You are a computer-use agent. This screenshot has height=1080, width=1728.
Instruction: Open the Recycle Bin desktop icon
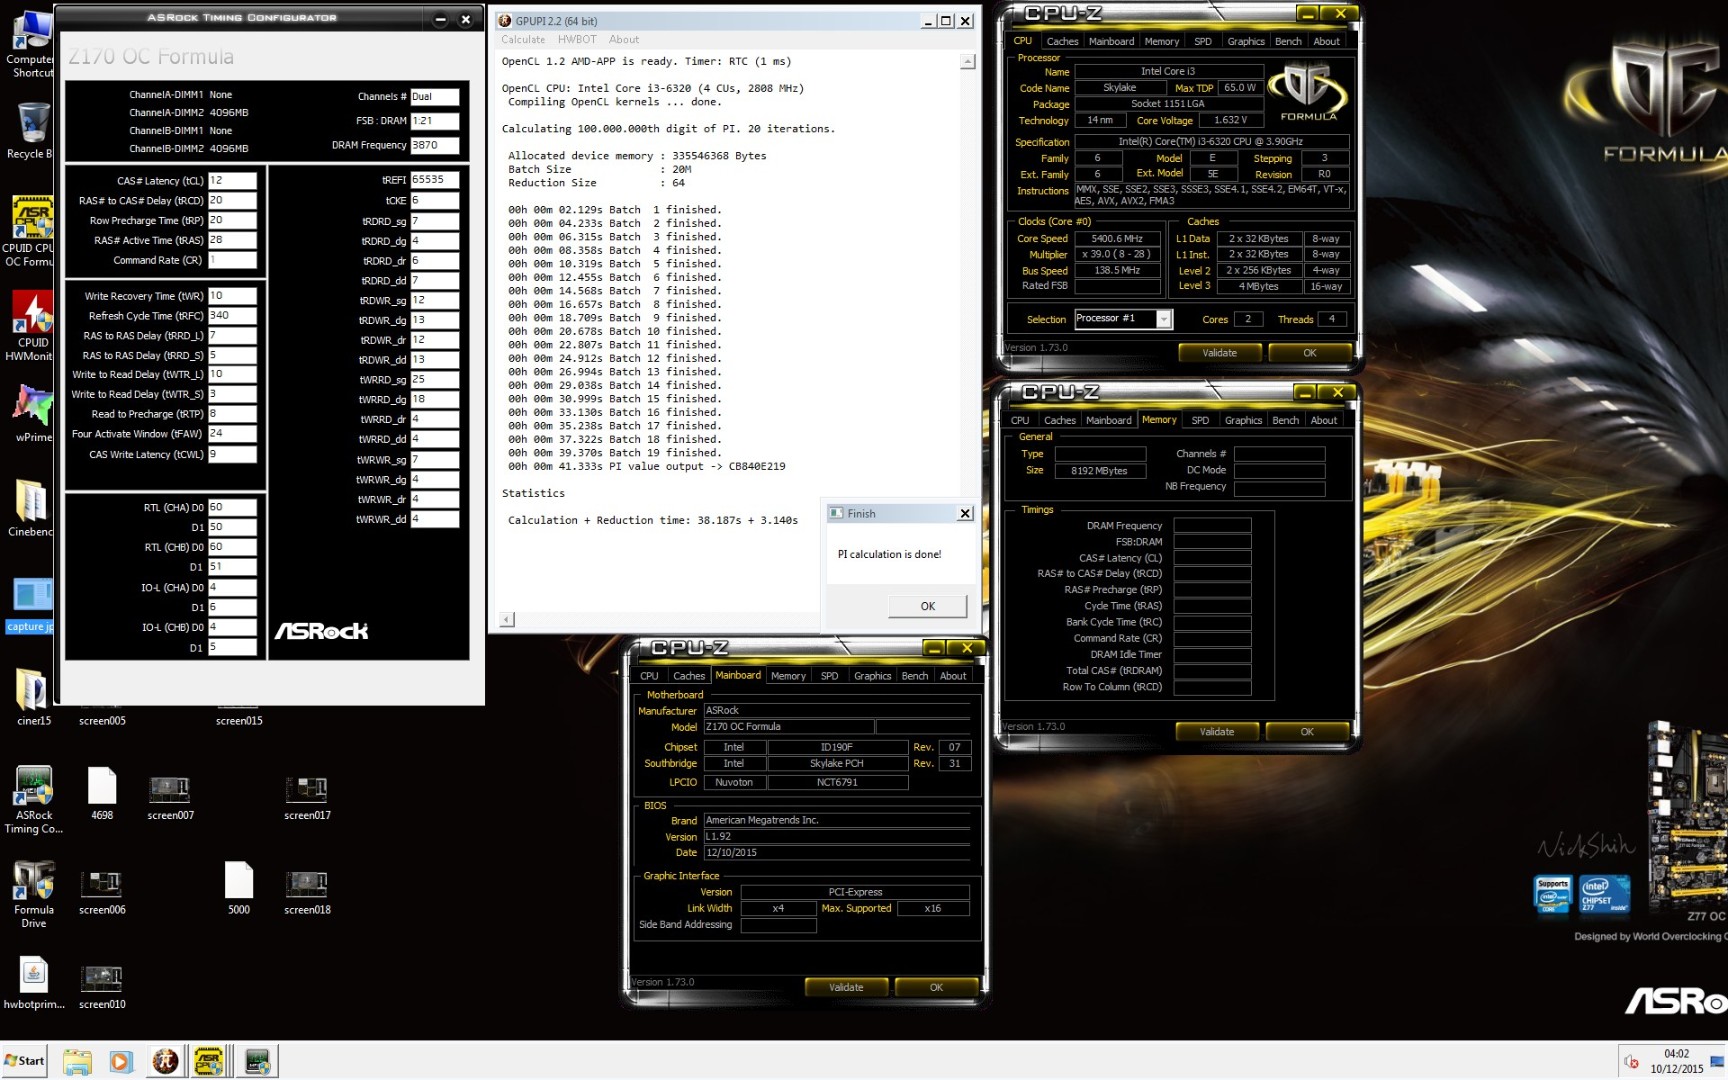32,130
